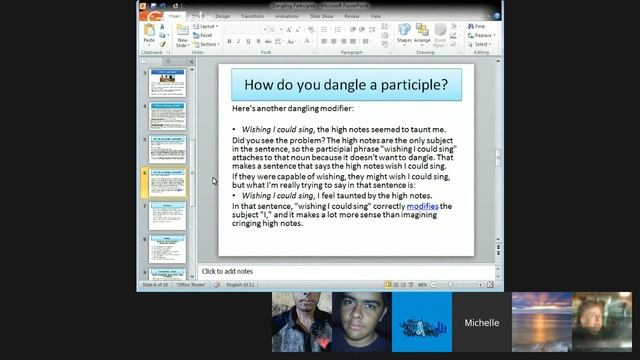Open the Columns dropdown
This screenshot has width=640, height=360.
pyautogui.click(x=366, y=41)
